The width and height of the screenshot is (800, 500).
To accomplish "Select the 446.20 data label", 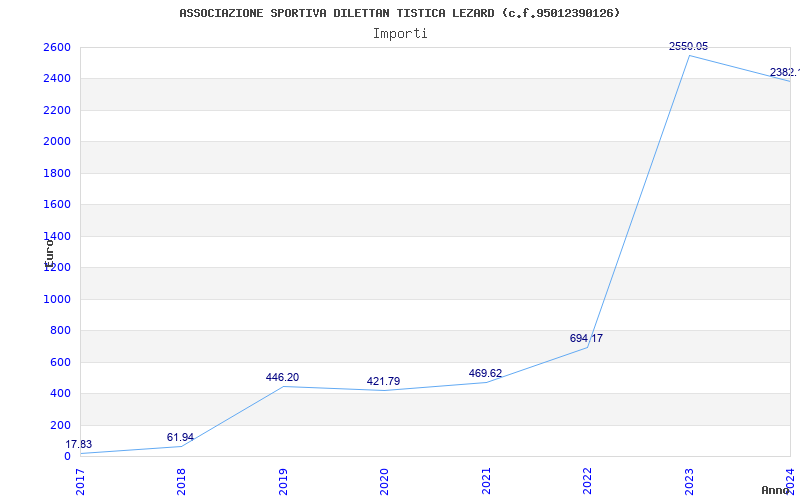I will (282, 378).
